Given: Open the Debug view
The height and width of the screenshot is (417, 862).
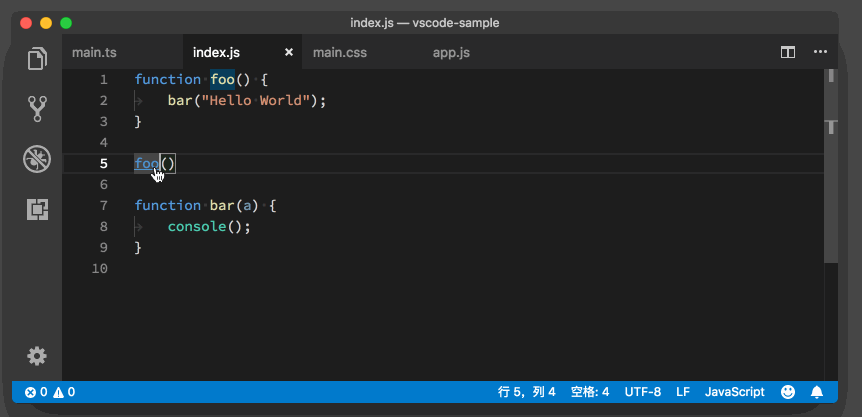Looking at the screenshot, I should (x=38, y=158).
